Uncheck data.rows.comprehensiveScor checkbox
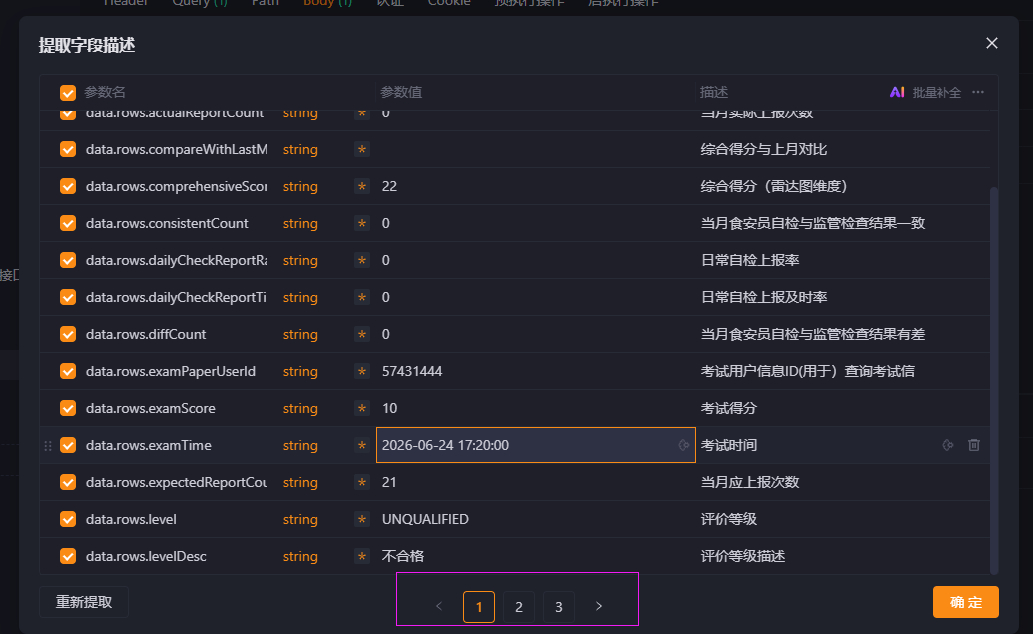This screenshot has width=1033, height=634. (x=68, y=187)
